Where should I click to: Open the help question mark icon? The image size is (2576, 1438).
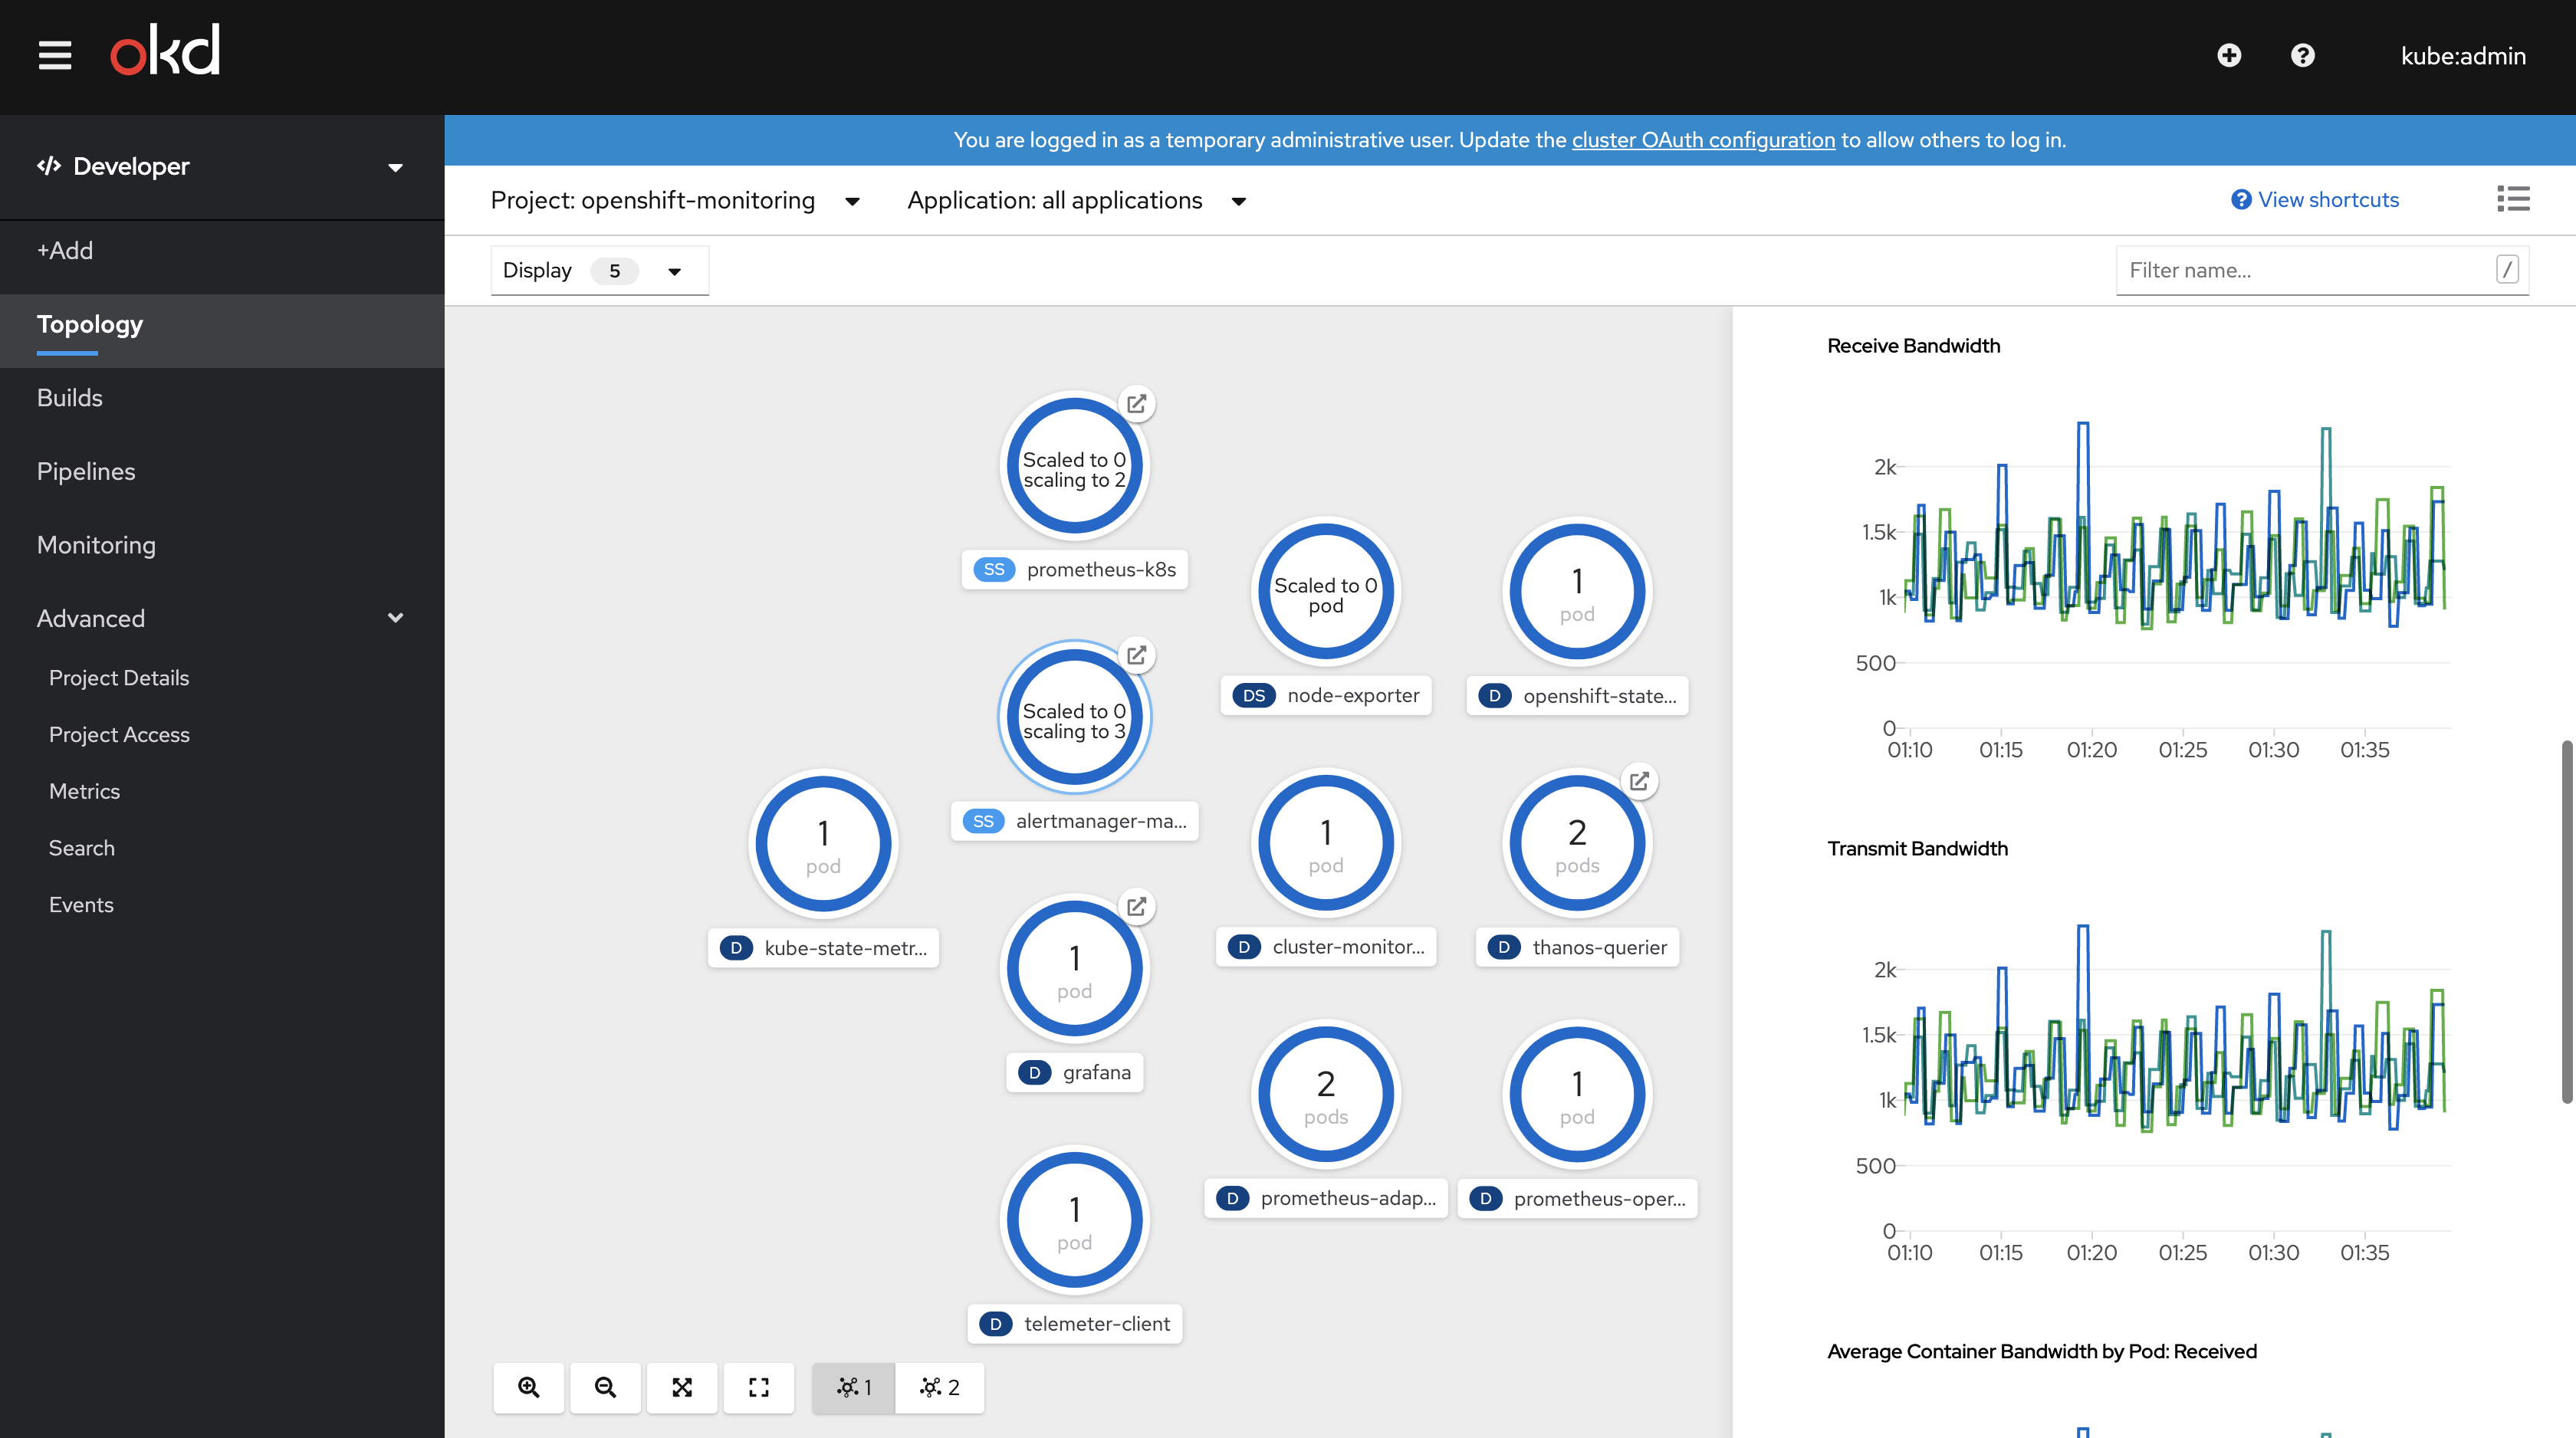pyautogui.click(x=2302, y=55)
